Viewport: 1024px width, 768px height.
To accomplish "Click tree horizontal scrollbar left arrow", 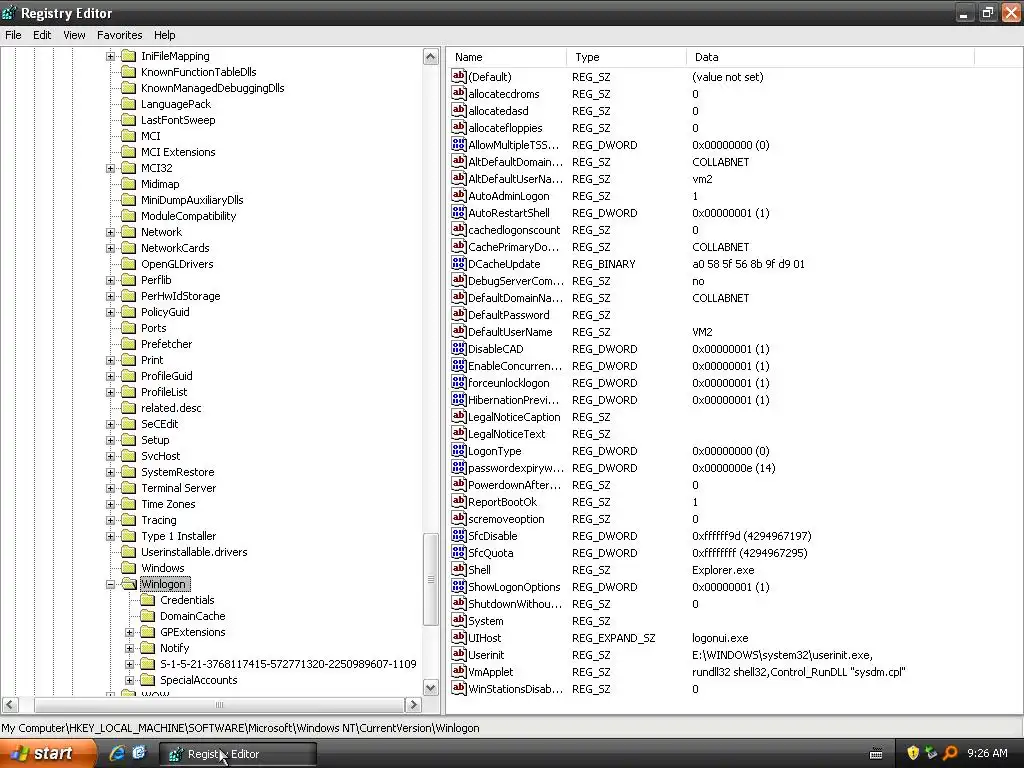I will (10, 705).
